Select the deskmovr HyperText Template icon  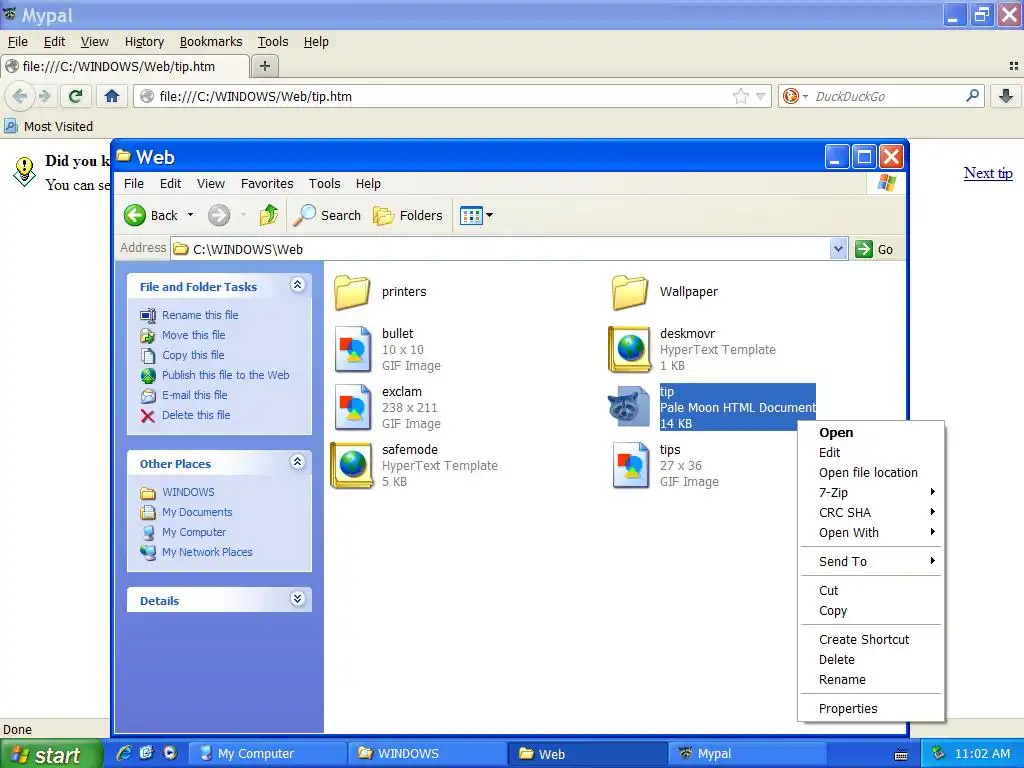[630, 349]
